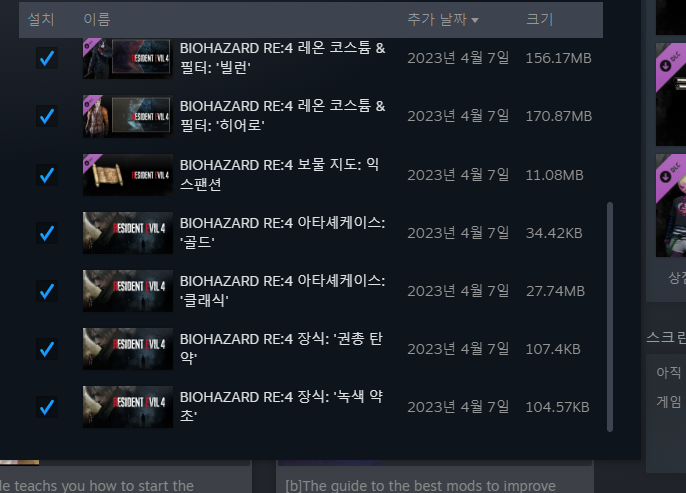Toggle install checkbox for '히어로' costume DLC

pos(47,116)
